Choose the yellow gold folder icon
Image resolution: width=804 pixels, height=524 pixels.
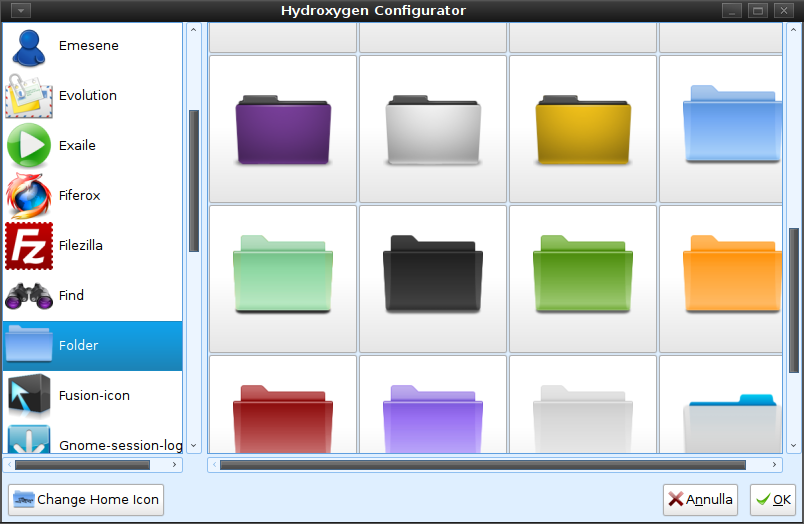click(x=583, y=130)
